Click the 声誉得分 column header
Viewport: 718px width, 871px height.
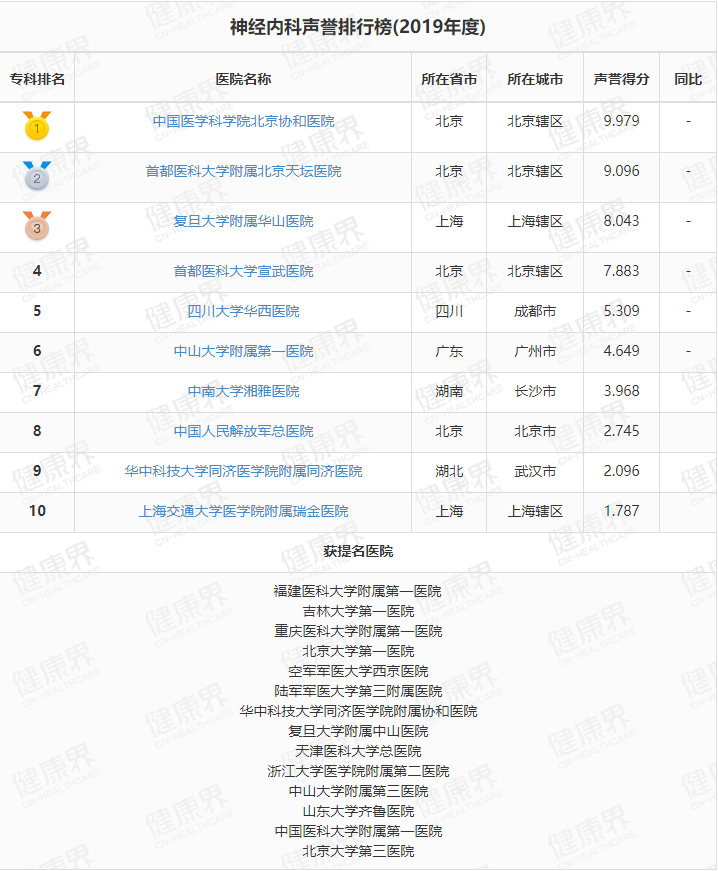click(621, 79)
